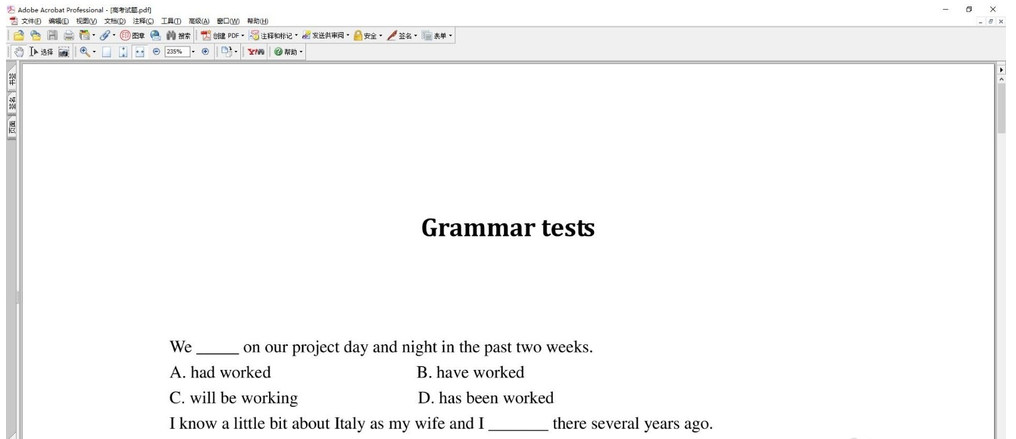
Task: Click the paperclip attach file icon
Action: [104, 36]
